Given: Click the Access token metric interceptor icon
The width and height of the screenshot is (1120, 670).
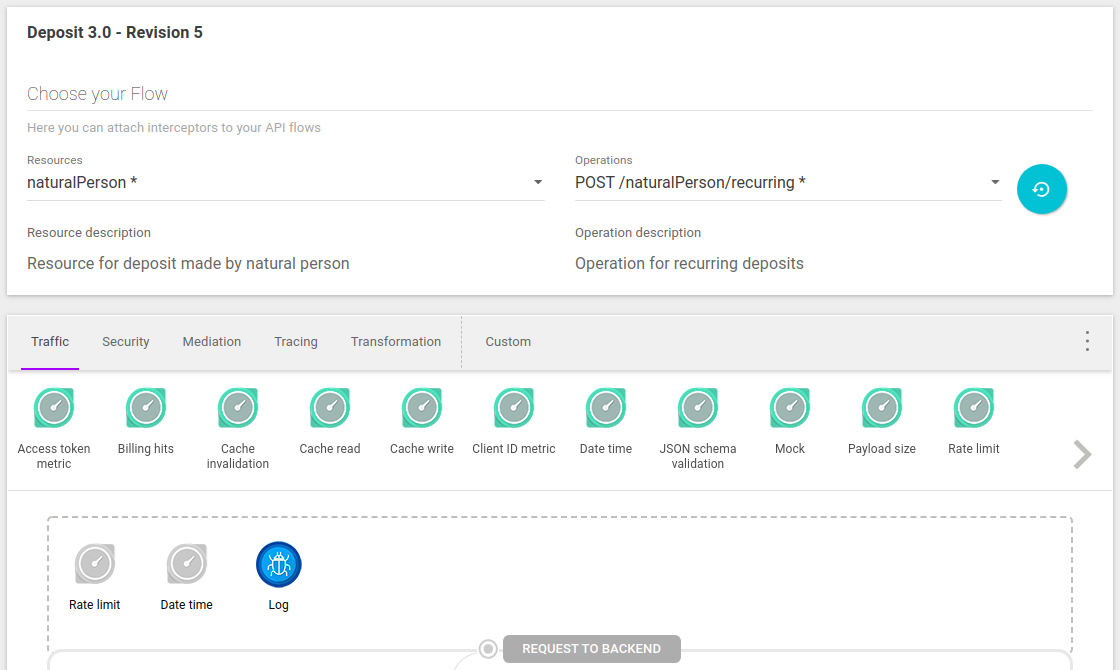Looking at the screenshot, I should click(54, 408).
